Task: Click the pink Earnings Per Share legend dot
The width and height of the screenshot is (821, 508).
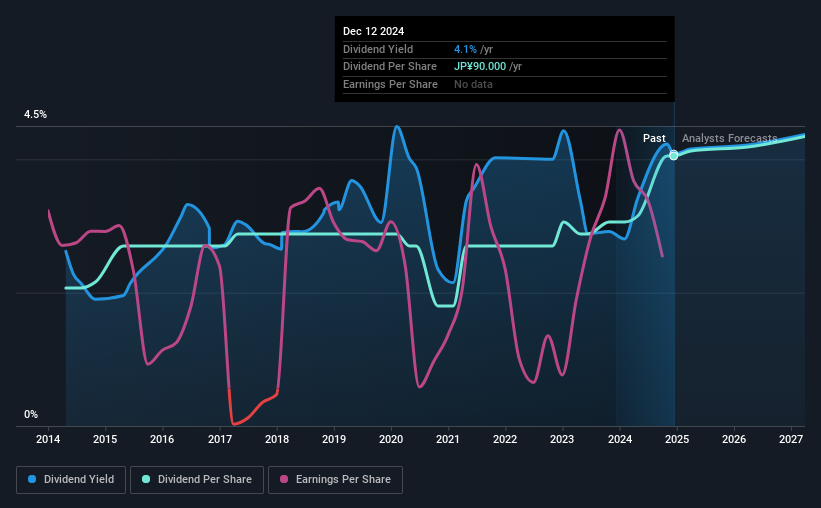Action: [284, 479]
